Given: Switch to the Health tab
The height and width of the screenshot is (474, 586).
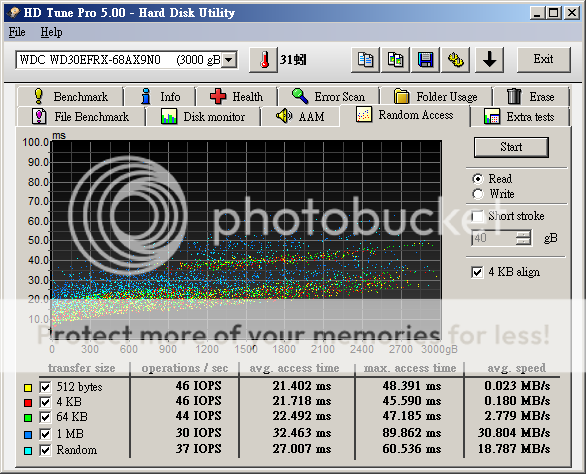Looking at the screenshot, I should tap(236, 97).
